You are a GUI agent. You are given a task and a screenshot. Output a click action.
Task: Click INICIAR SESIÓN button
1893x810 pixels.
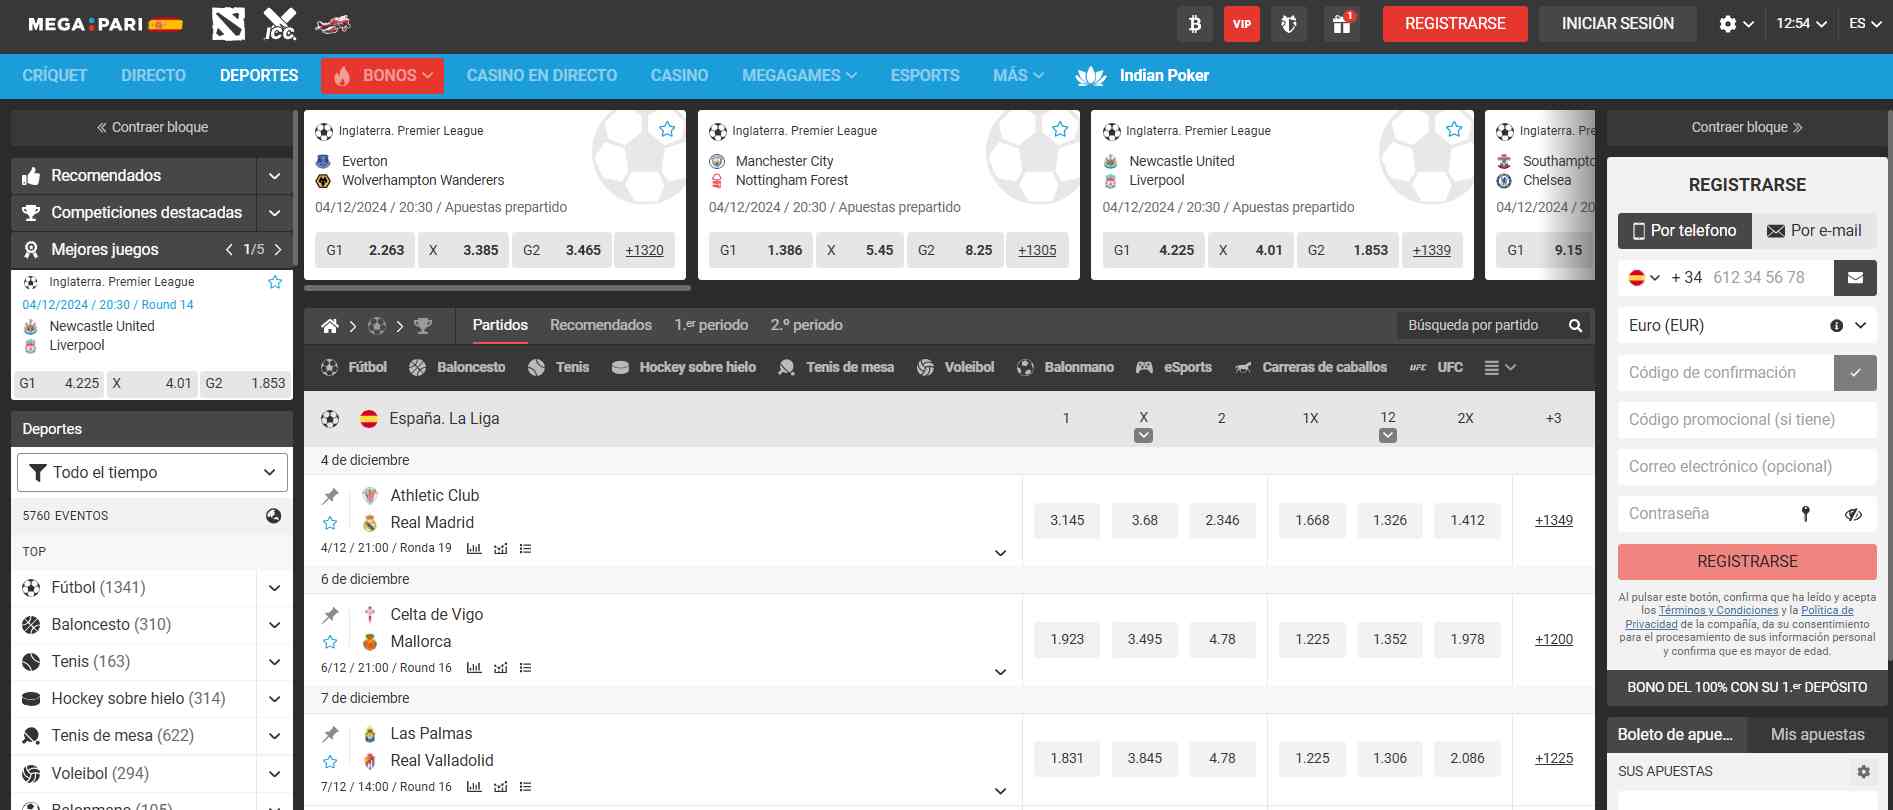[x=1617, y=24]
